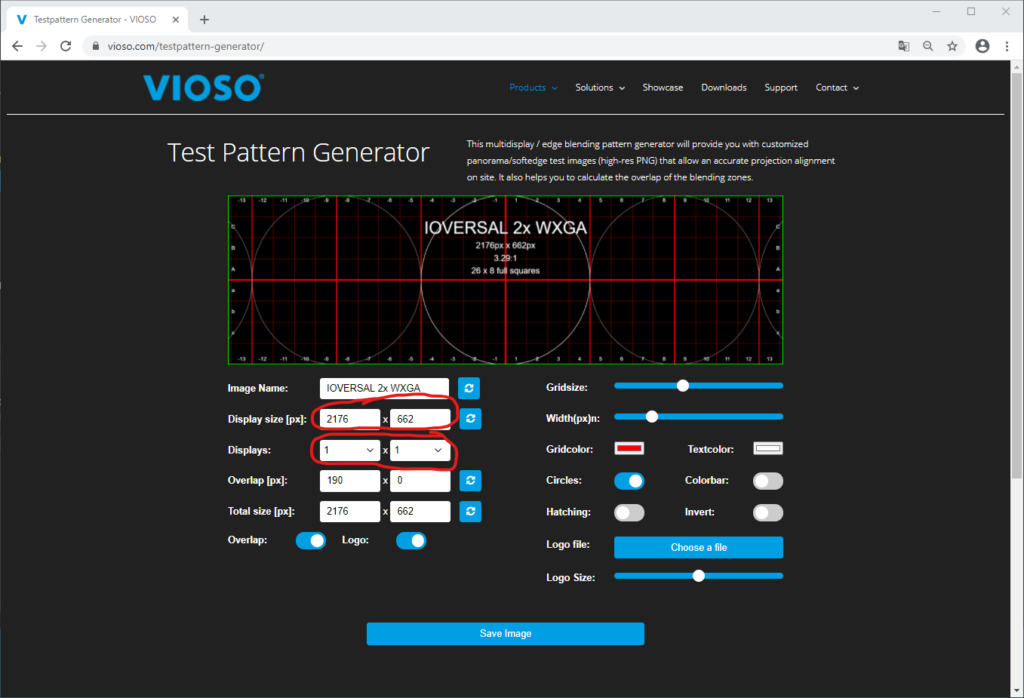The width and height of the screenshot is (1024, 698).
Task: Click the refresh icon beside Image Name
Action: click(x=468, y=388)
